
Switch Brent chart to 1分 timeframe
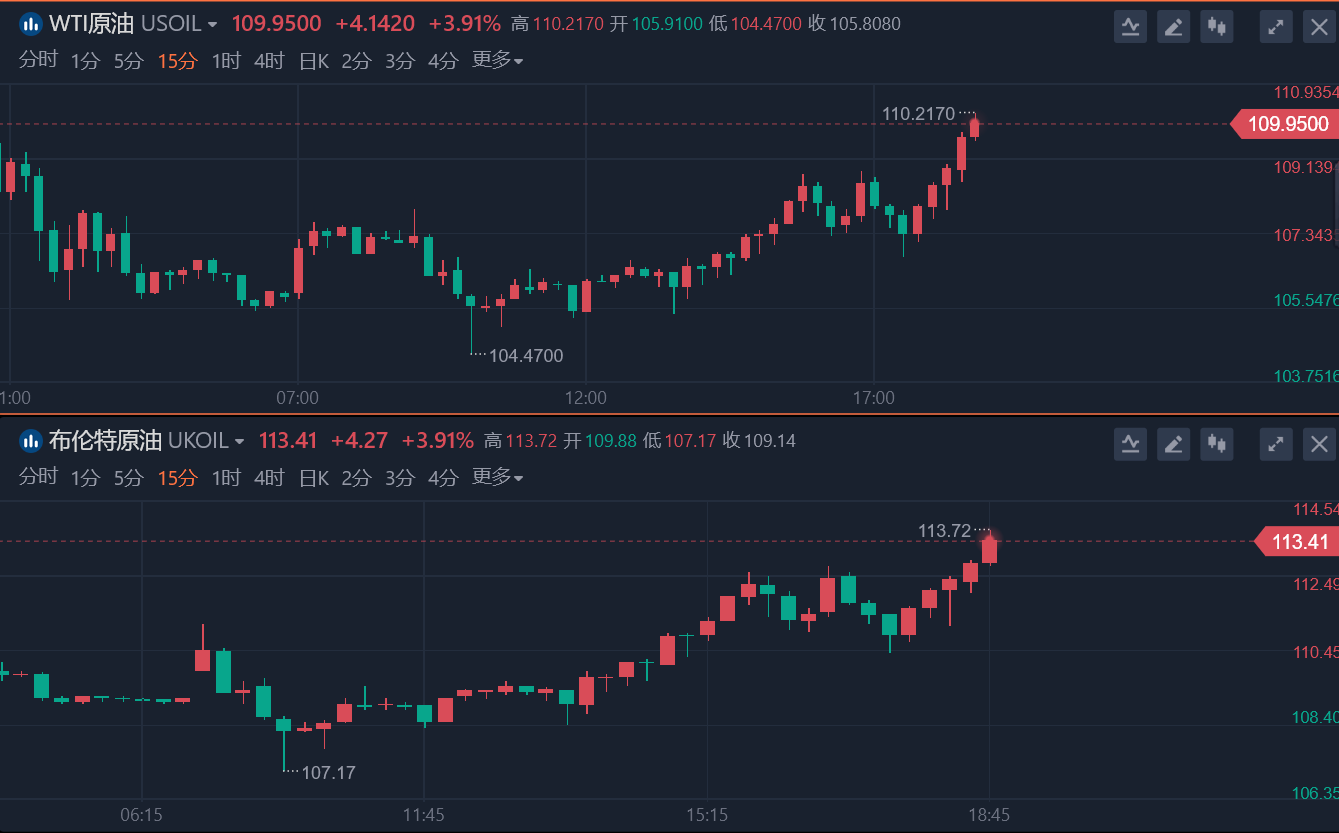point(85,478)
